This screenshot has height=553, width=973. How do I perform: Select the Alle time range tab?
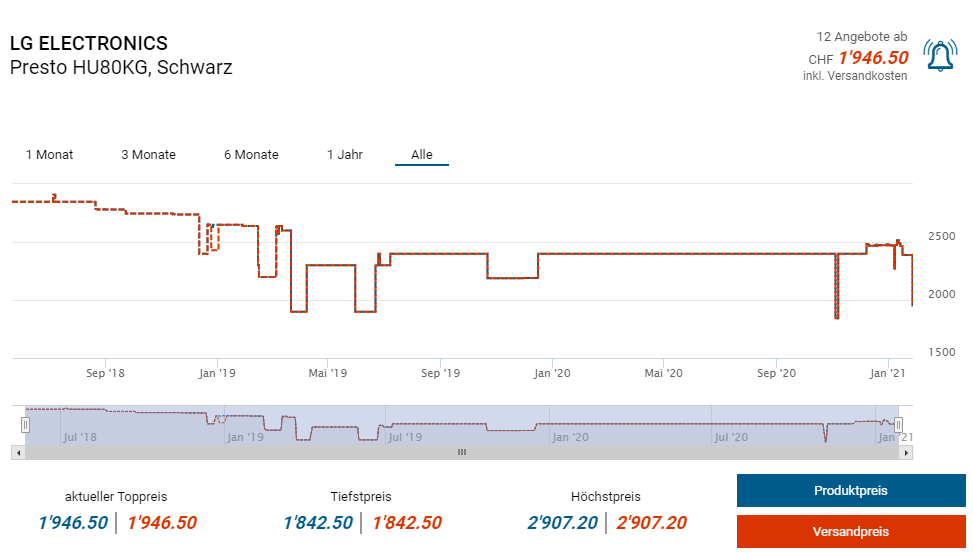(422, 155)
